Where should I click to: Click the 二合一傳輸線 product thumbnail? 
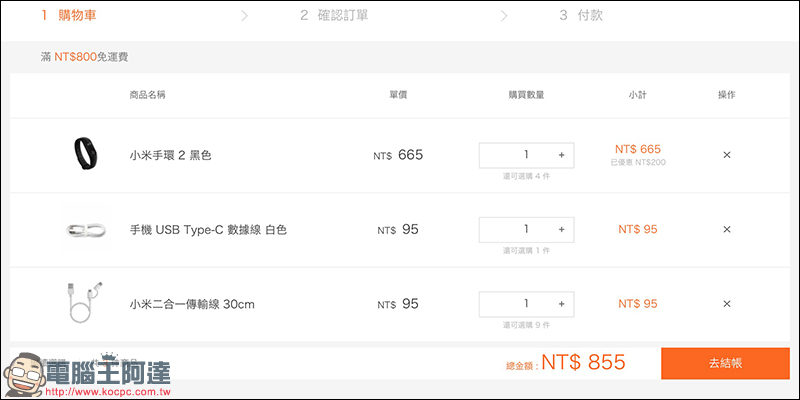pyautogui.click(x=85, y=302)
